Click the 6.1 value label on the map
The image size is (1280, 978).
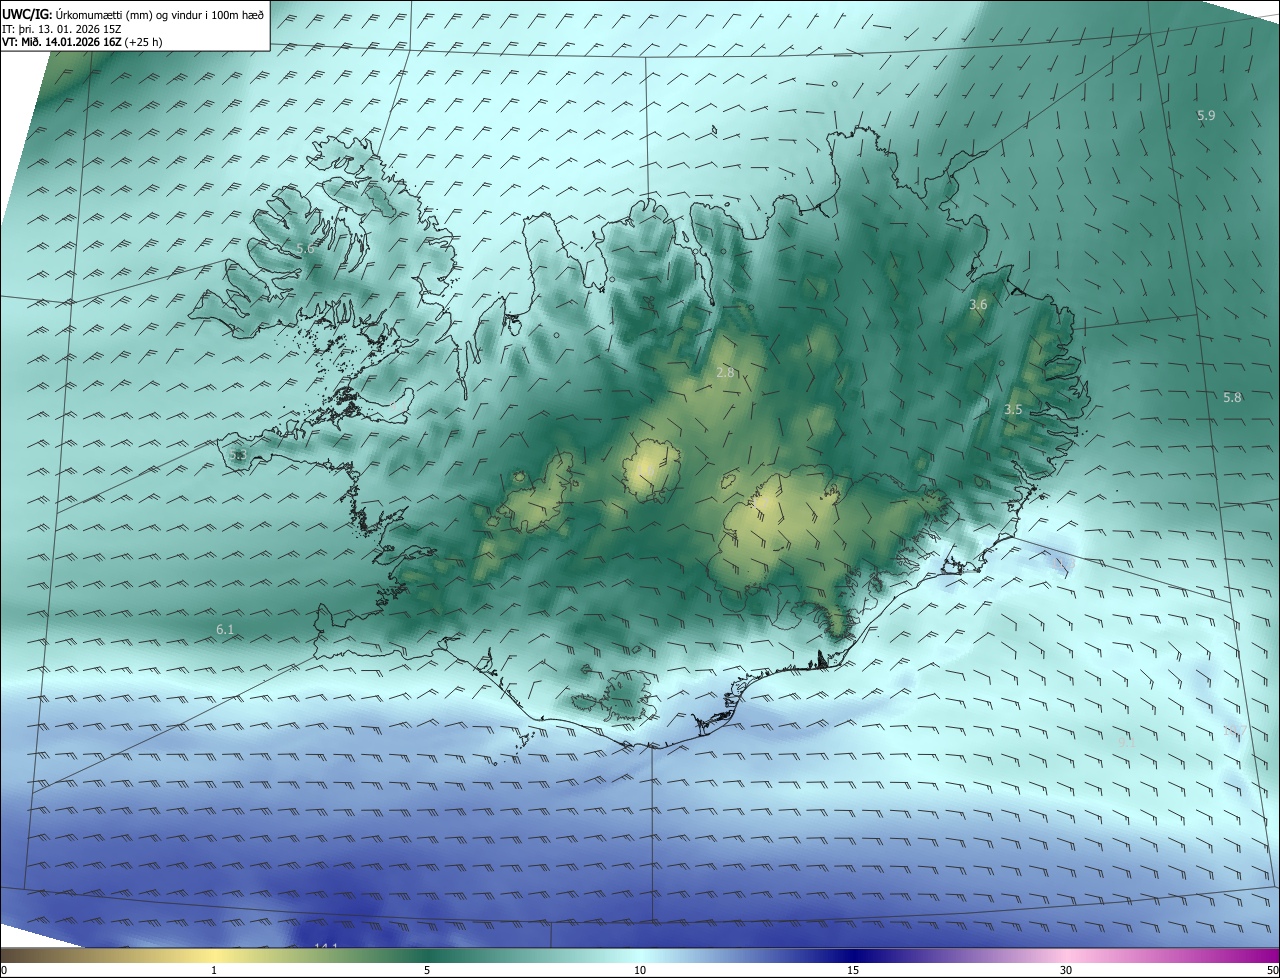pyautogui.click(x=225, y=630)
